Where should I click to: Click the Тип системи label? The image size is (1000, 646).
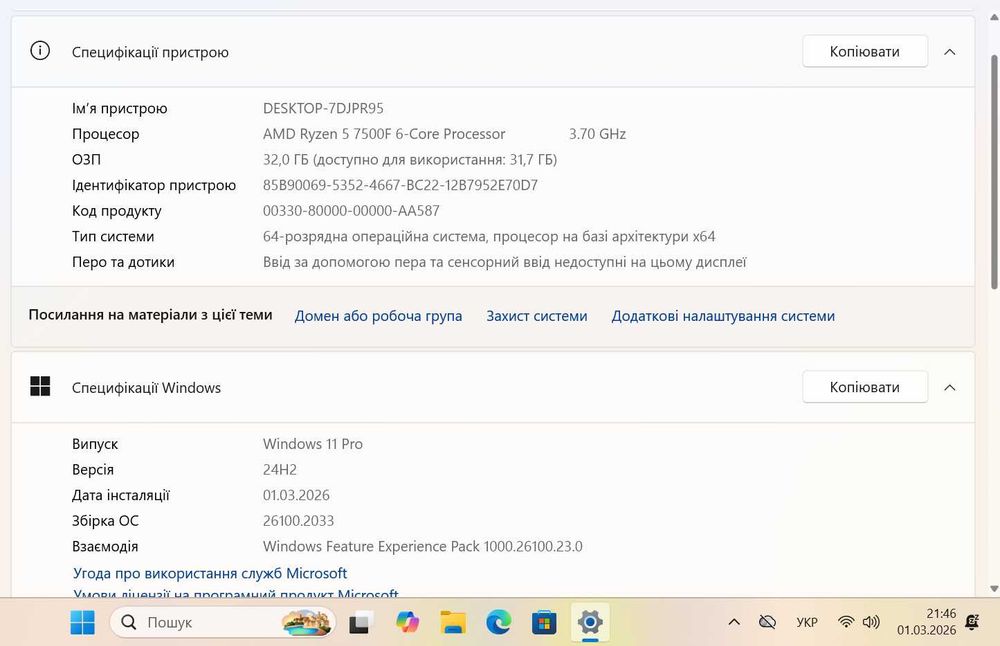click(x=113, y=237)
